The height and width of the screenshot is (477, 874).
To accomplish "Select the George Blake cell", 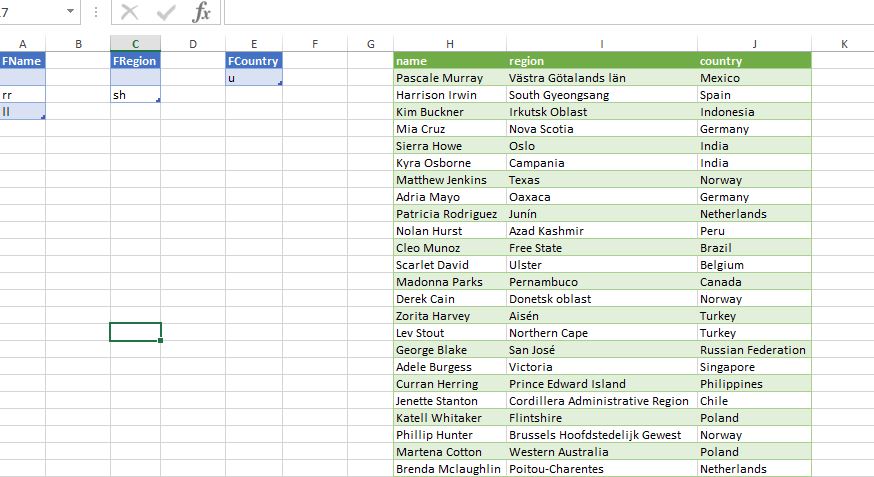I will 450,350.
